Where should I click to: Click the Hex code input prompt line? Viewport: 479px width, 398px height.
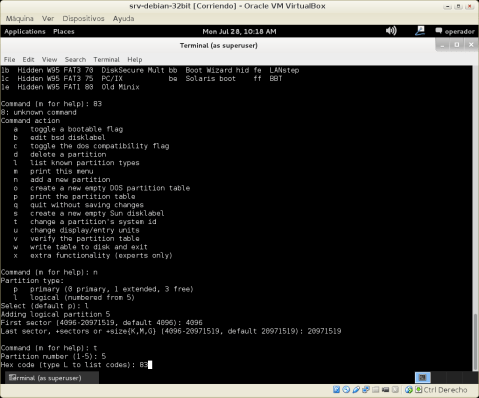tap(76, 365)
